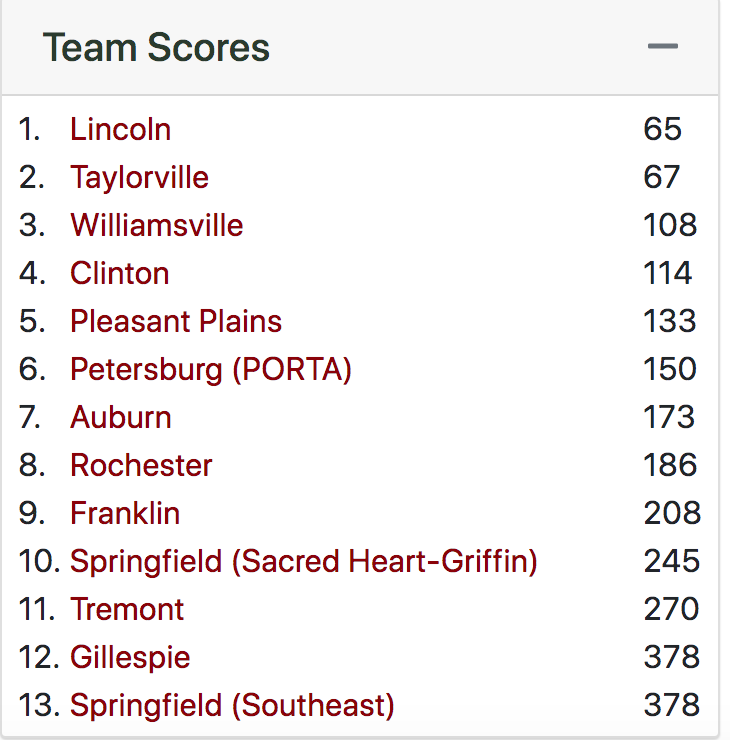Viewport: 730px width, 740px height.
Task: Open the Gillespie team link
Action: [130, 657]
